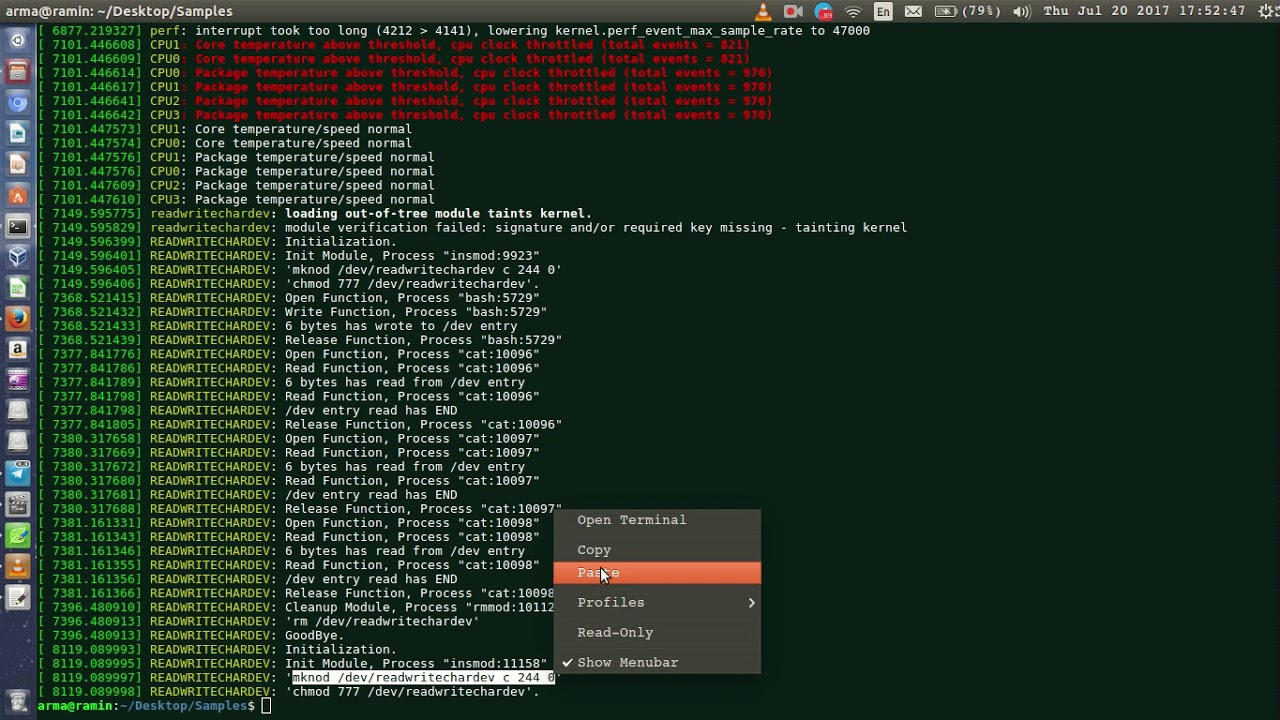Open the system gear session menu
The width and height of the screenshot is (1280, 720).
point(1264,11)
